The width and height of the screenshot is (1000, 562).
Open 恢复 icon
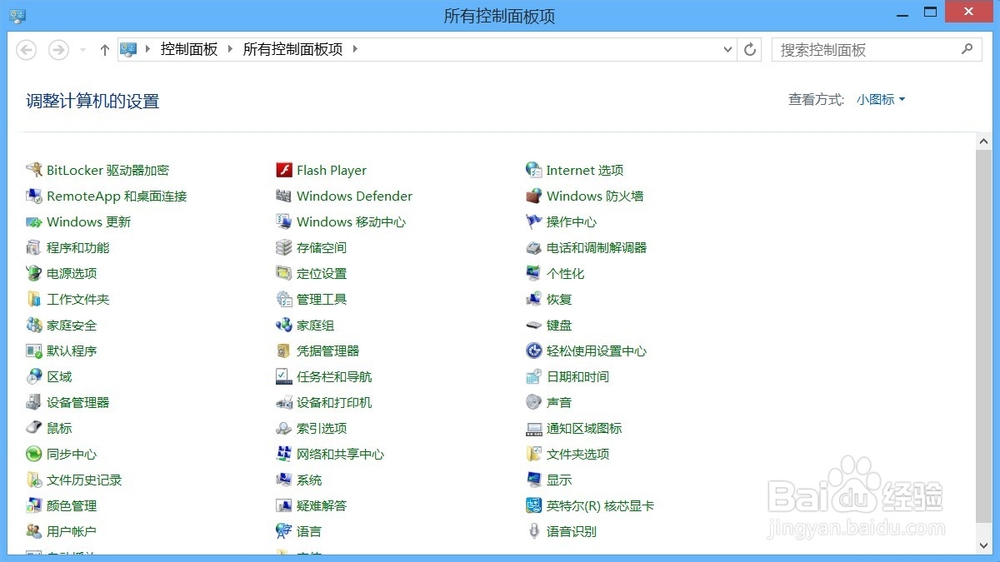(534, 299)
